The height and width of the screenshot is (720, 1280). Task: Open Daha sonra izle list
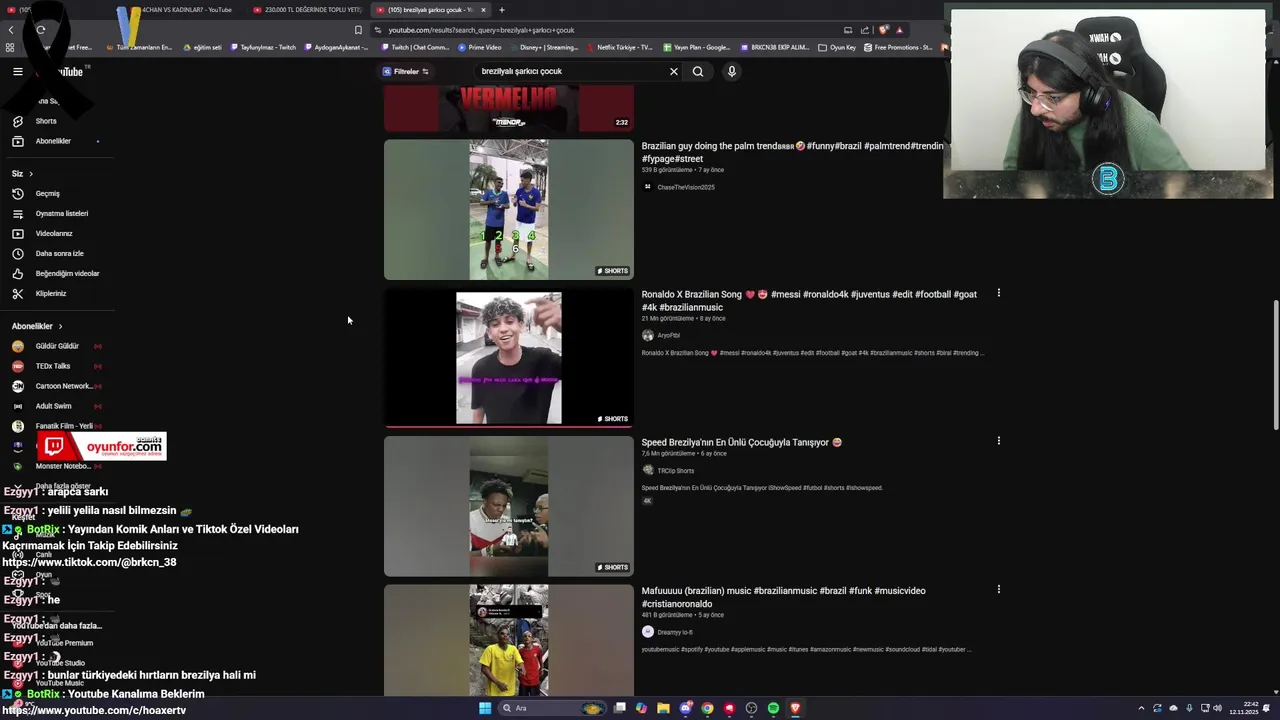[x=59, y=253]
